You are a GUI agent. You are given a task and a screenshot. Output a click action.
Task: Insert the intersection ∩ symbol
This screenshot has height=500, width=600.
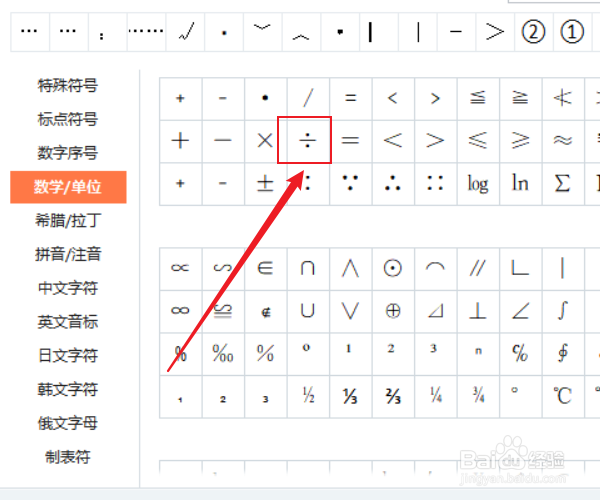[308, 268]
